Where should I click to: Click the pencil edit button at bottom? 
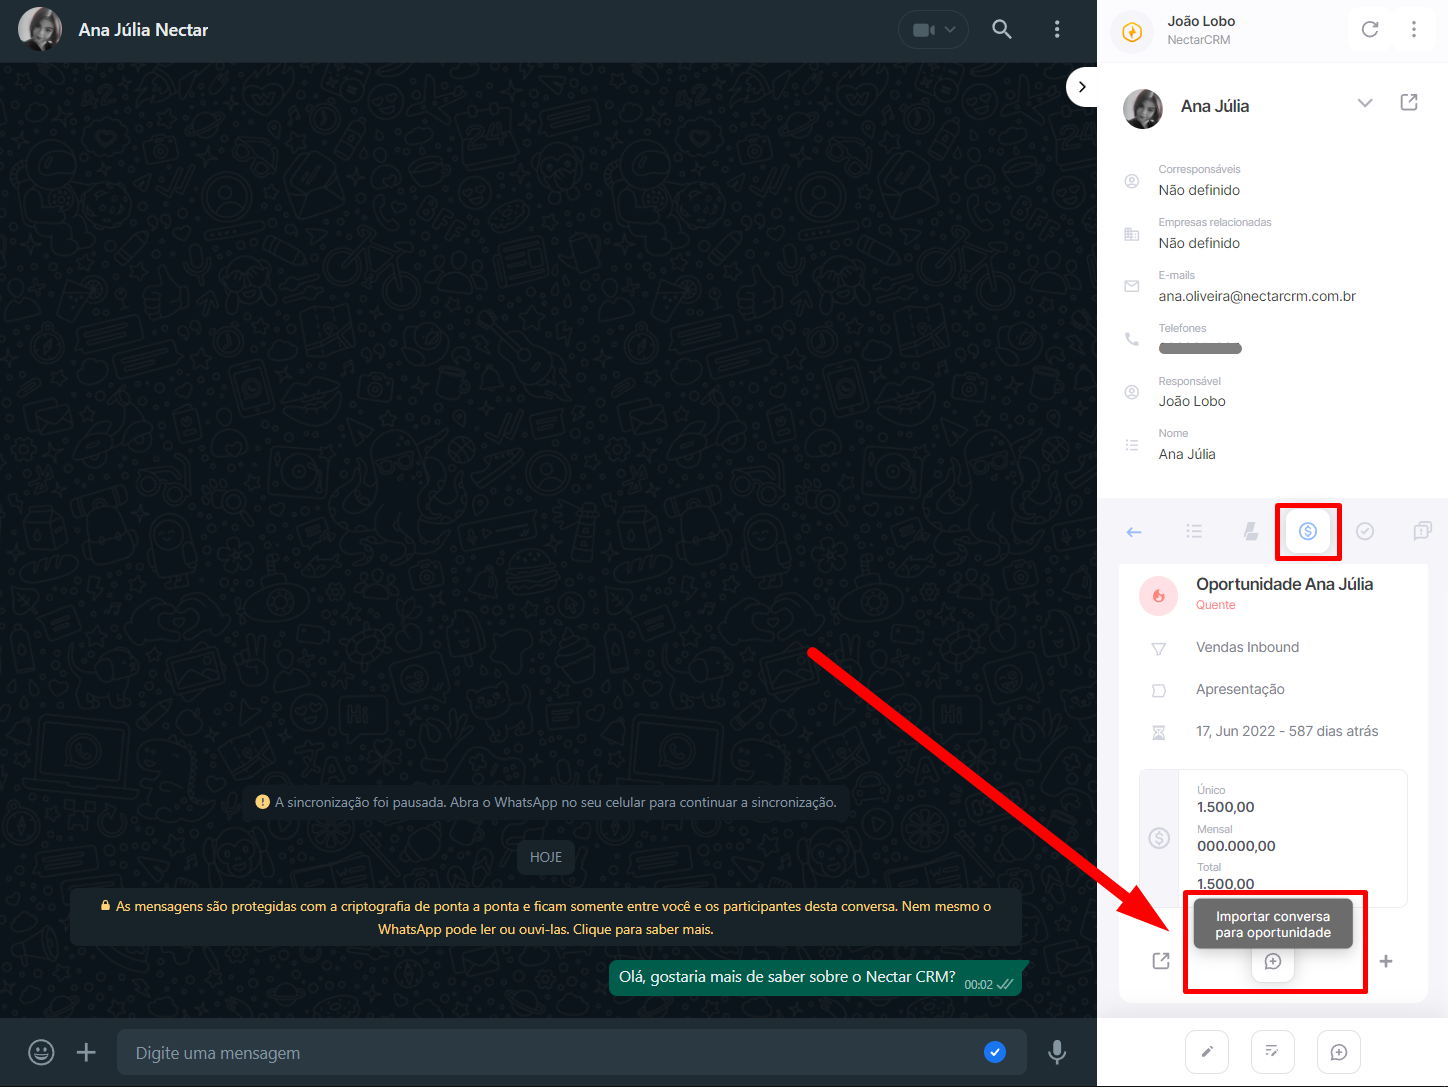tap(1207, 1052)
